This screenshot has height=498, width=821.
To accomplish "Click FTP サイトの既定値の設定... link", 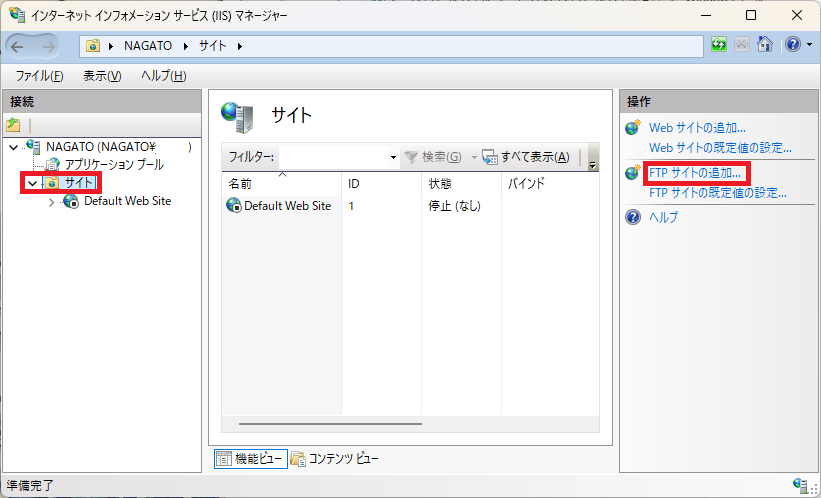I will [718, 193].
